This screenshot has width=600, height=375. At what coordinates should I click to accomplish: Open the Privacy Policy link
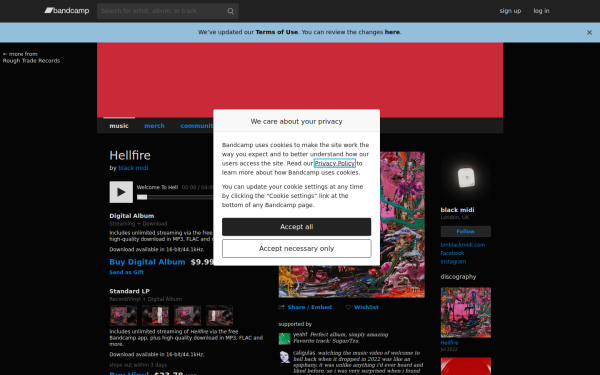(334, 163)
